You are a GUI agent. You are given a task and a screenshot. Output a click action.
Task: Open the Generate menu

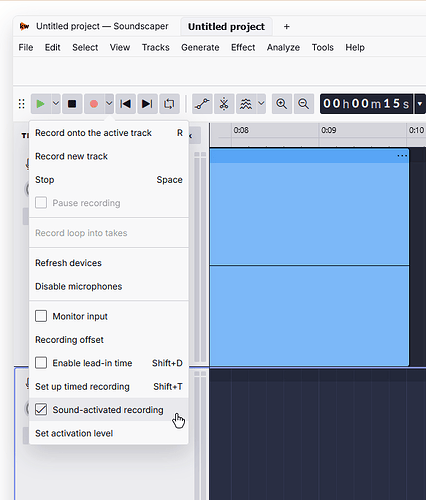200,48
